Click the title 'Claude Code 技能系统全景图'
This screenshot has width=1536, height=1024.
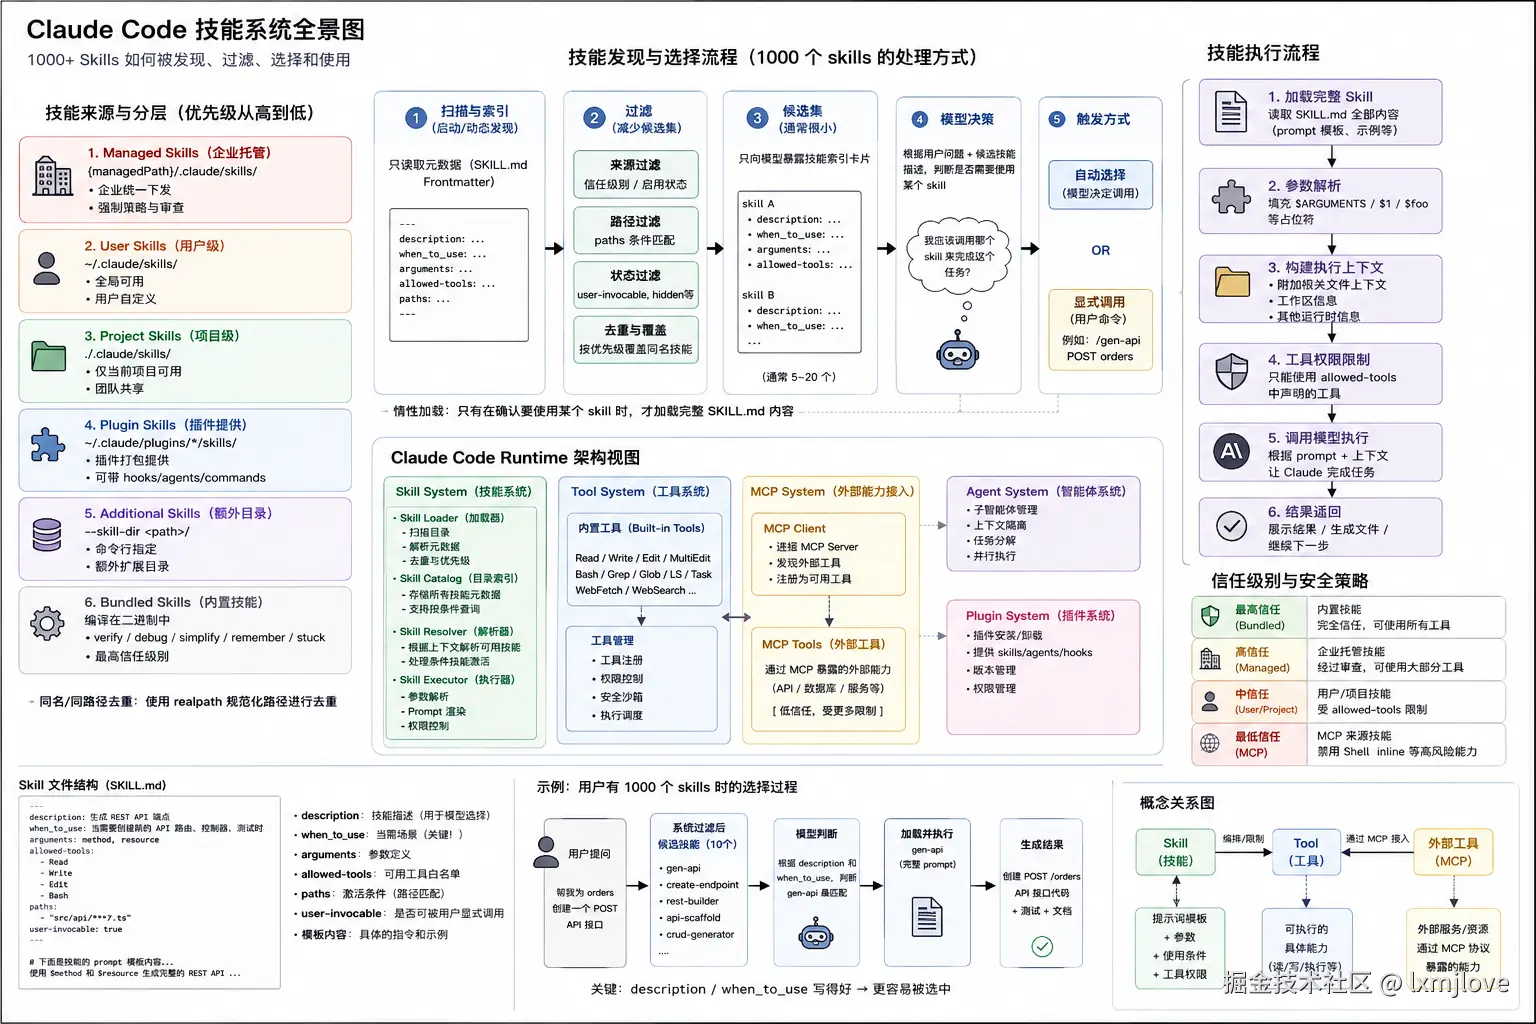pos(196,30)
